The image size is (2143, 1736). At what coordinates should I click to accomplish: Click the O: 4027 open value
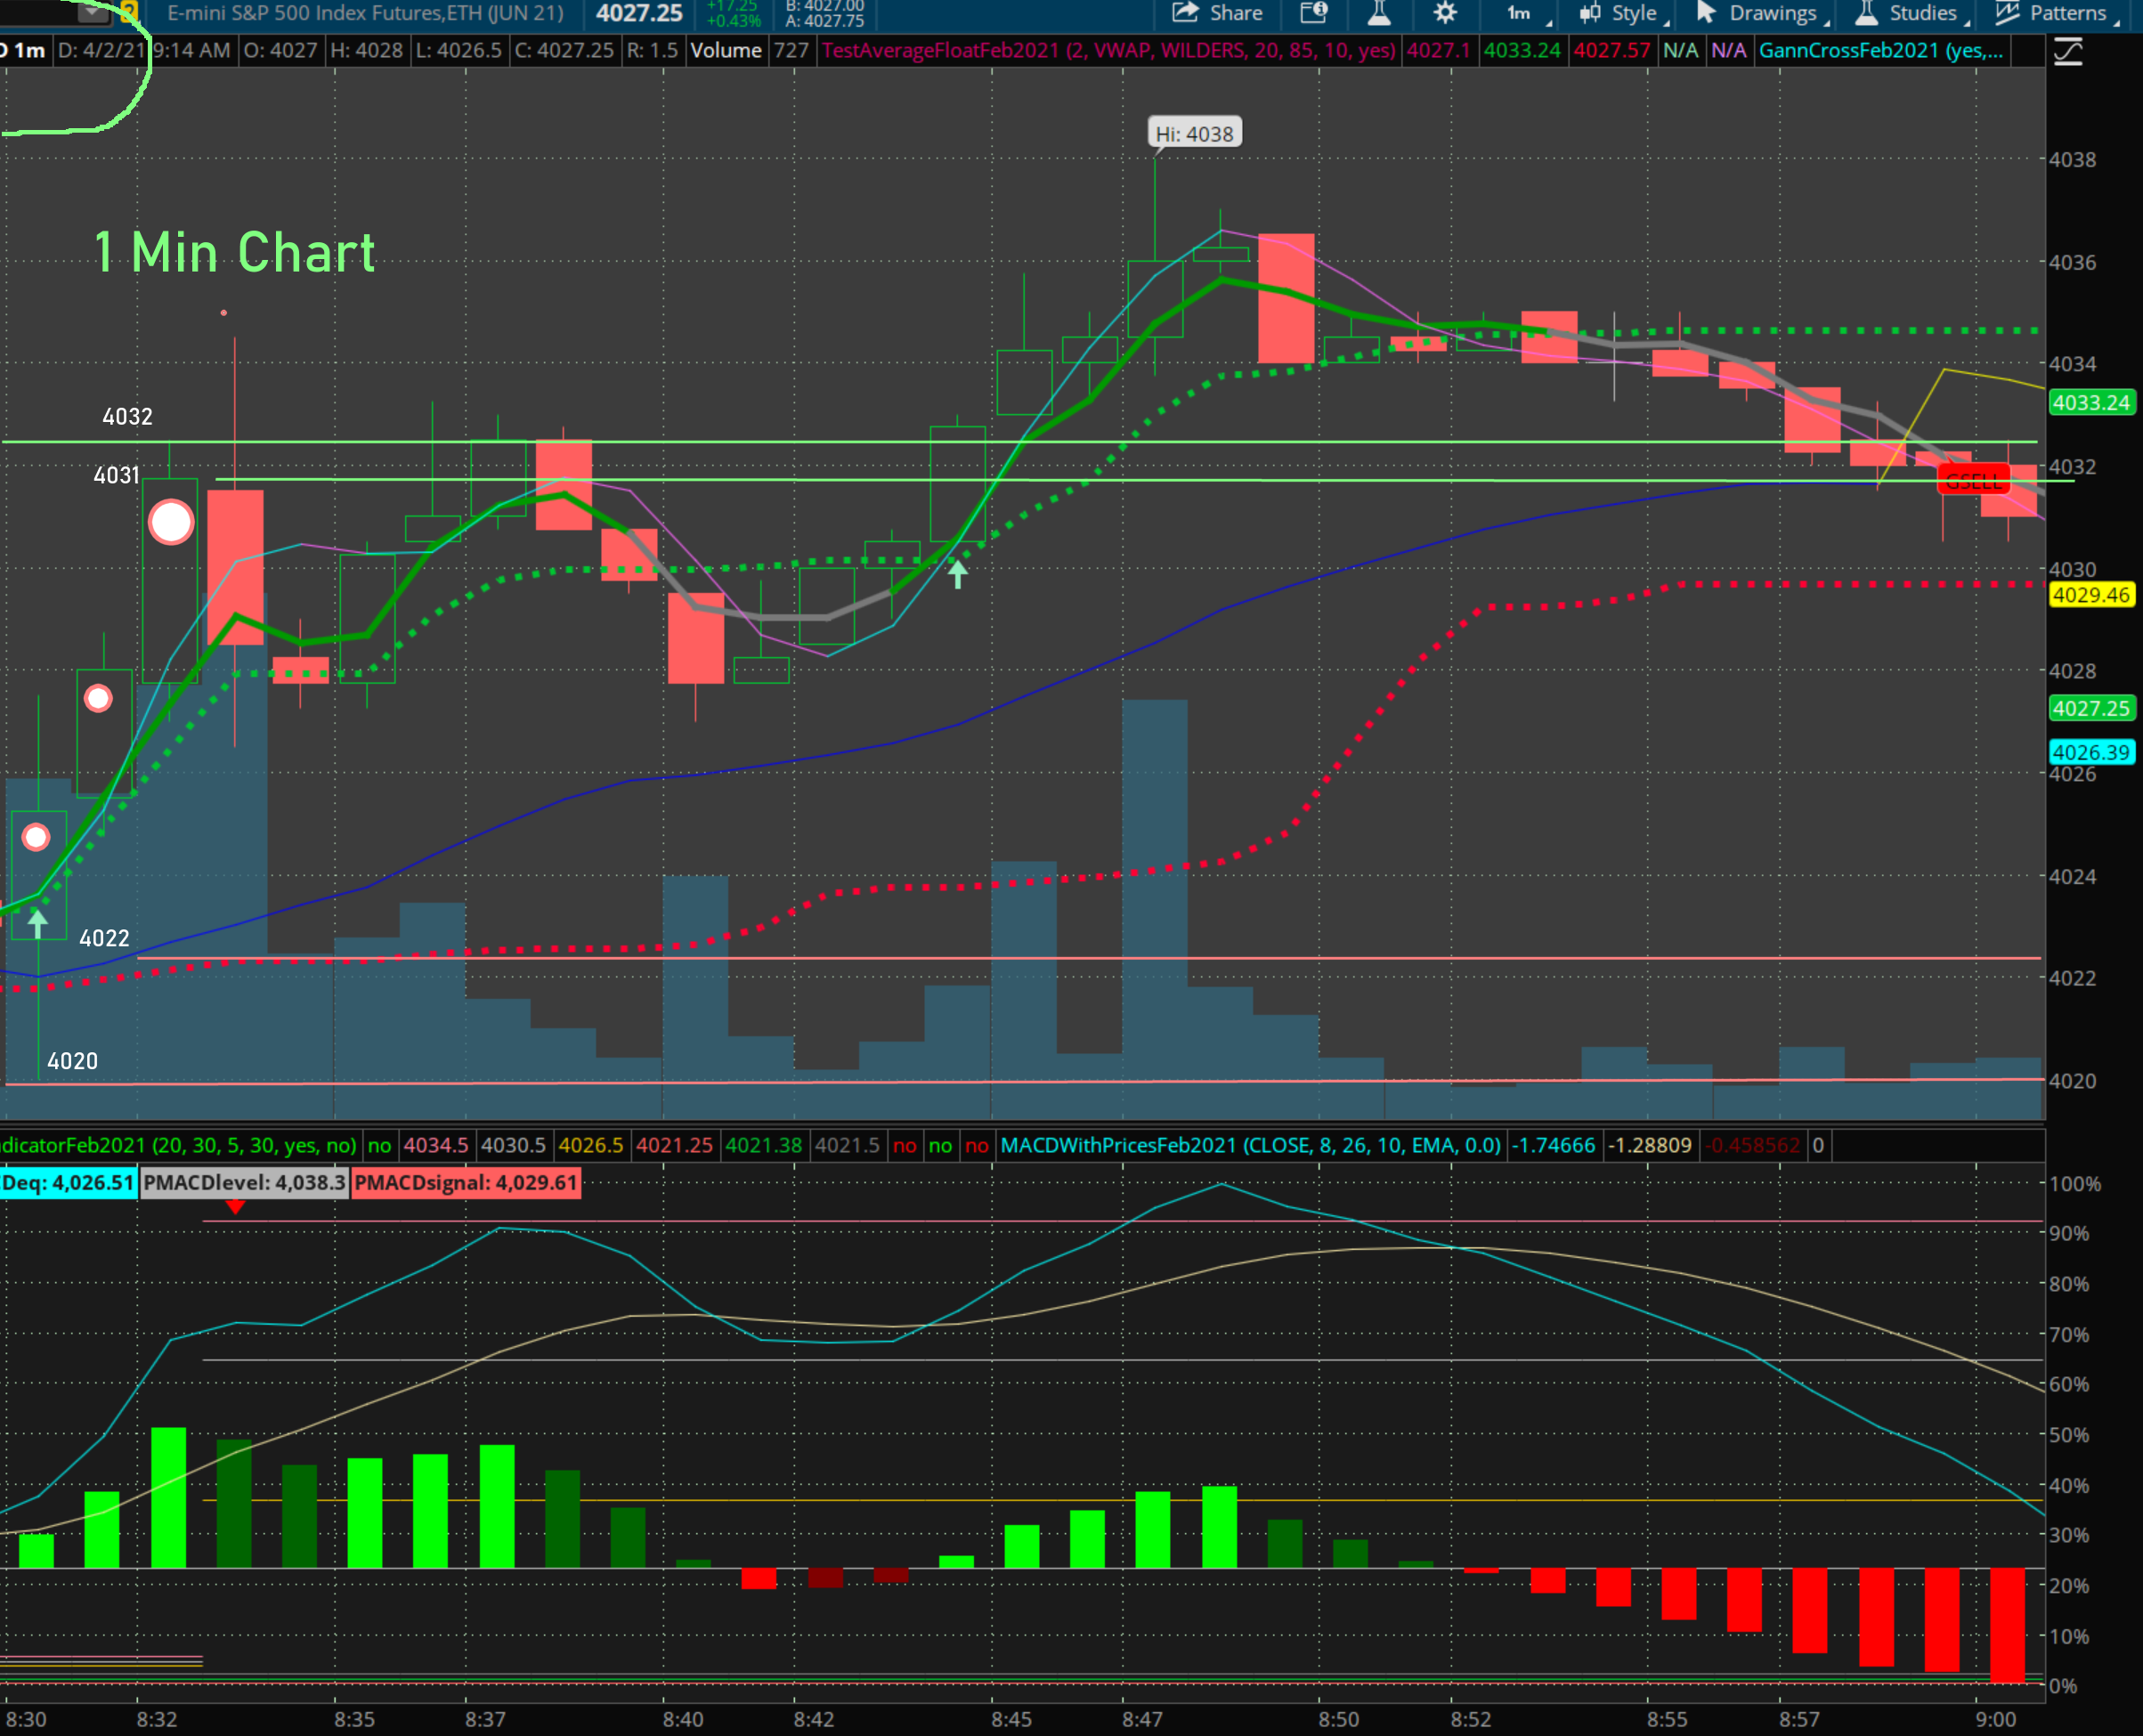(x=280, y=50)
